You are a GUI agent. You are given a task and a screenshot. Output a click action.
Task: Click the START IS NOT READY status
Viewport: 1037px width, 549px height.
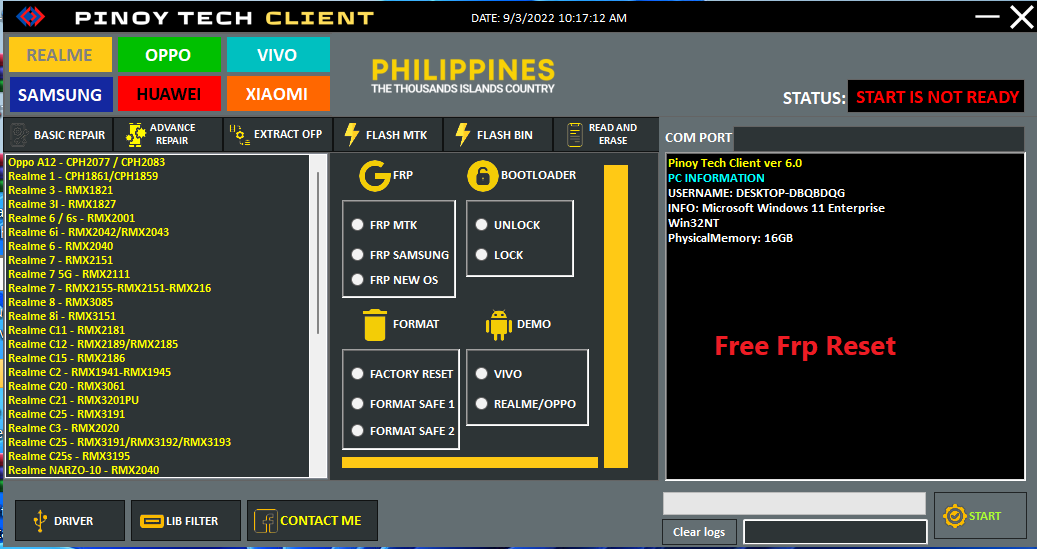[936, 97]
